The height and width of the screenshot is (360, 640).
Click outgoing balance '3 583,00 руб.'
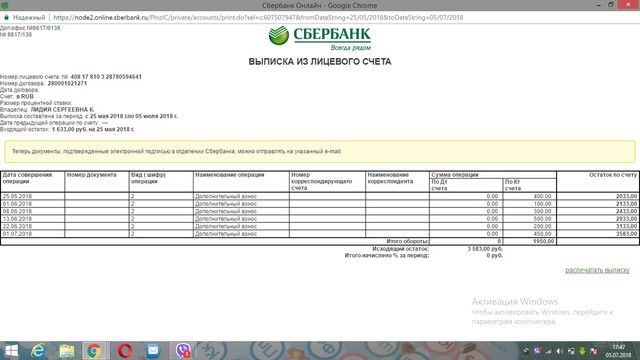(x=485, y=249)
